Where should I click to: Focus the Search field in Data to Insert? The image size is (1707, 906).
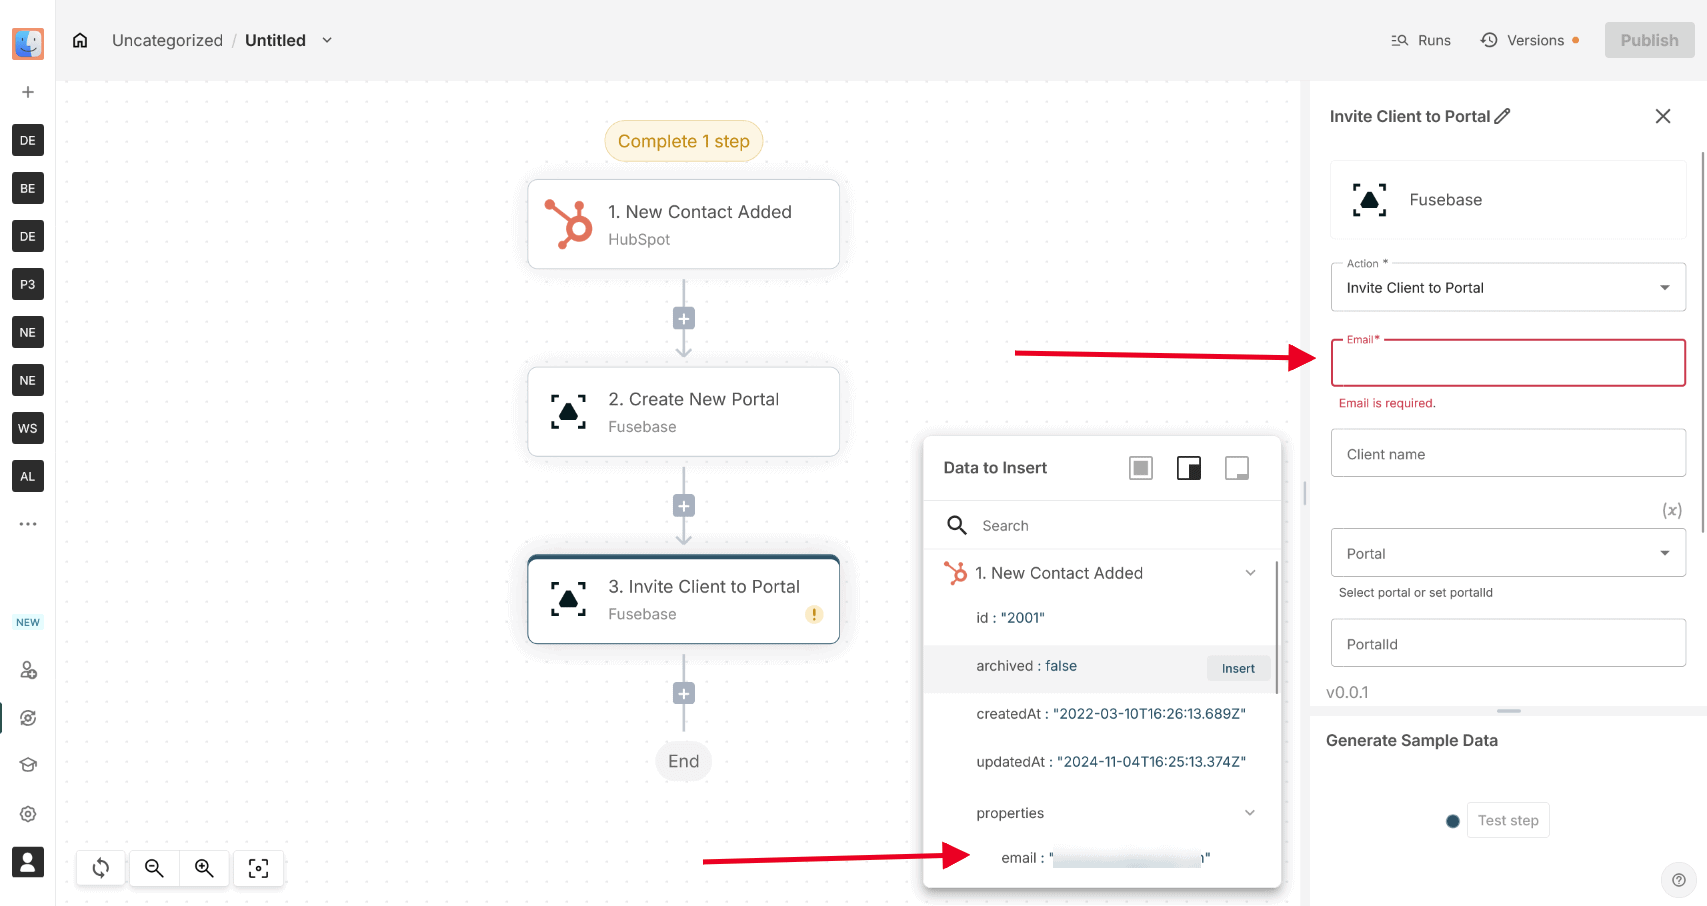coord(1102,525)
